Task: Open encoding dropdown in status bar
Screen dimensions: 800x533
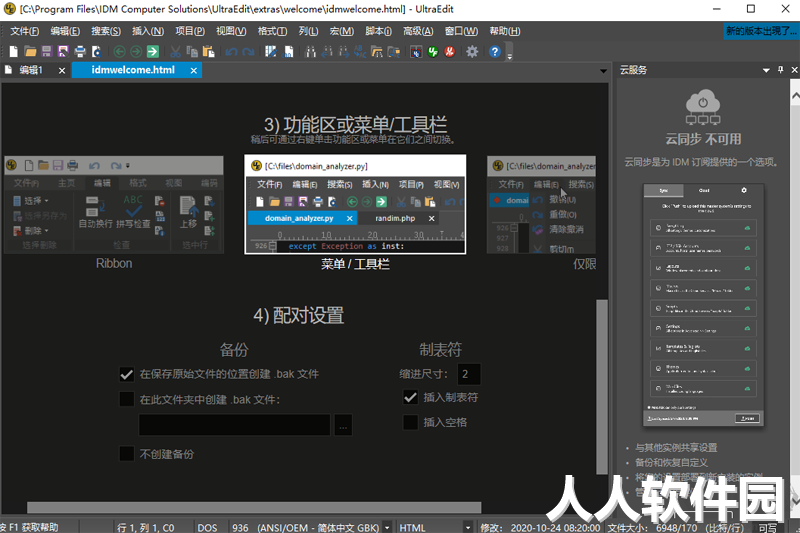Action: (387, 527)
